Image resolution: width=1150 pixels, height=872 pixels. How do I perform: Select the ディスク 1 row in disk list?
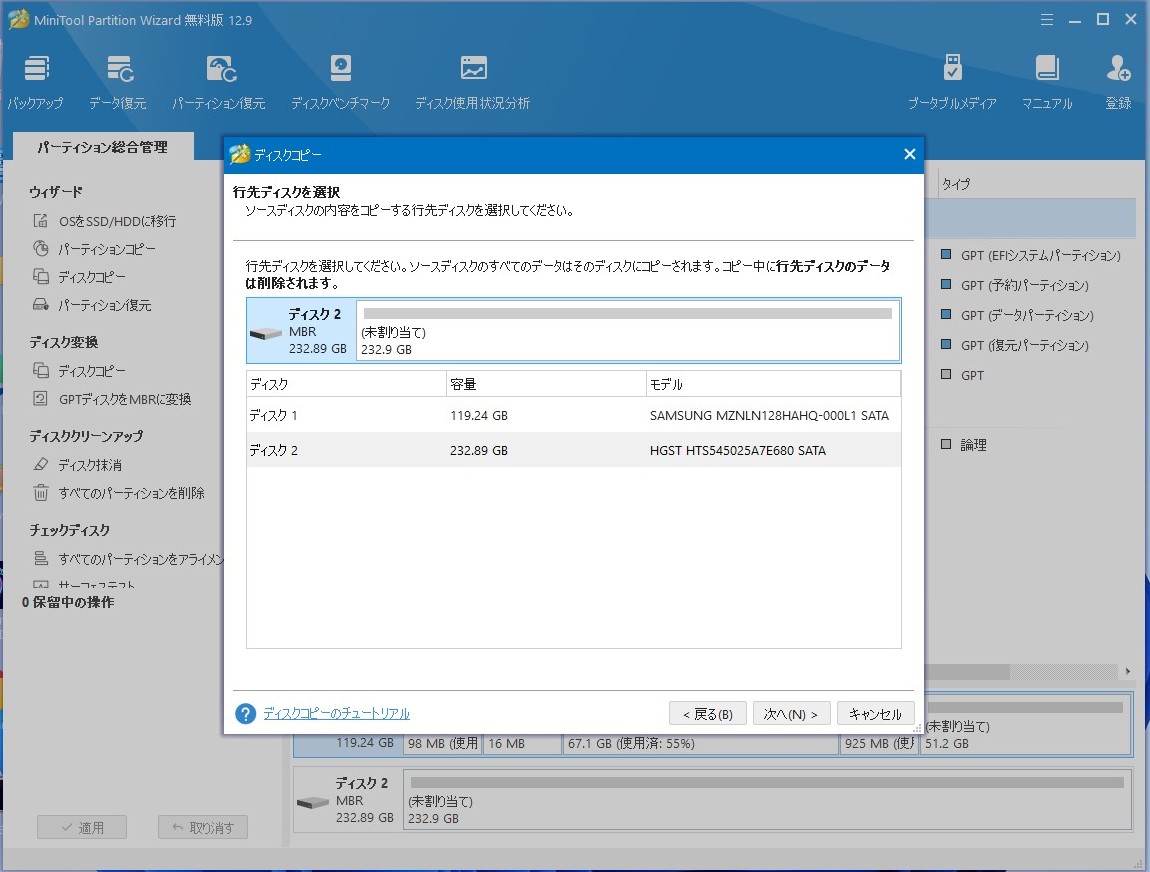pyautogui.click(x=573, y=415)
